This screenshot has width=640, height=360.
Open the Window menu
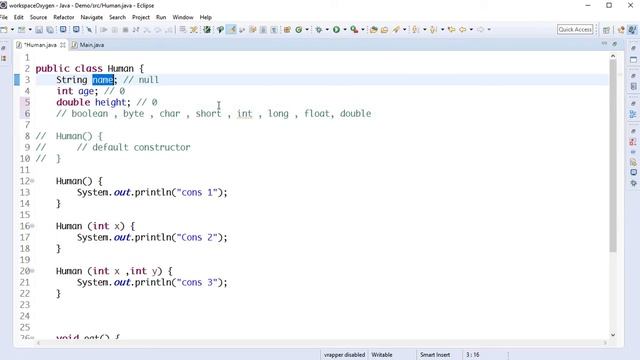(183, 17)
